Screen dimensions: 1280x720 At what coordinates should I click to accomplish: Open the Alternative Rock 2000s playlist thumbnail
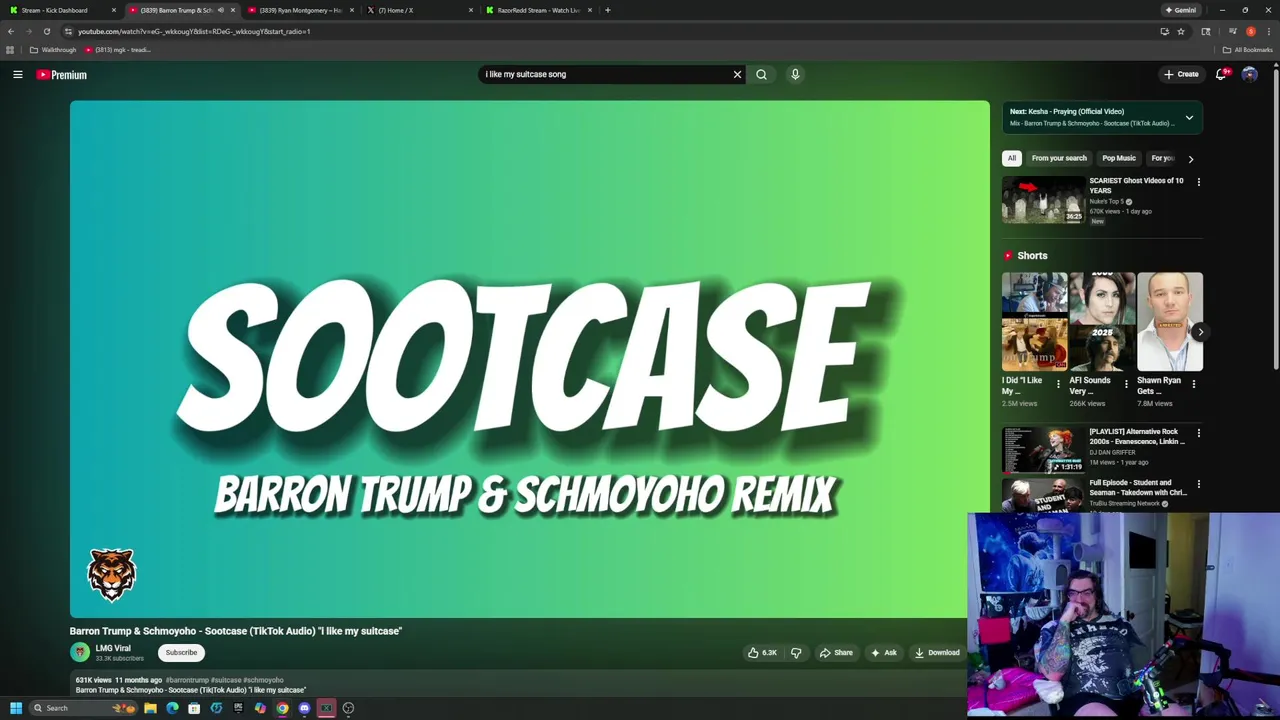1044,450
